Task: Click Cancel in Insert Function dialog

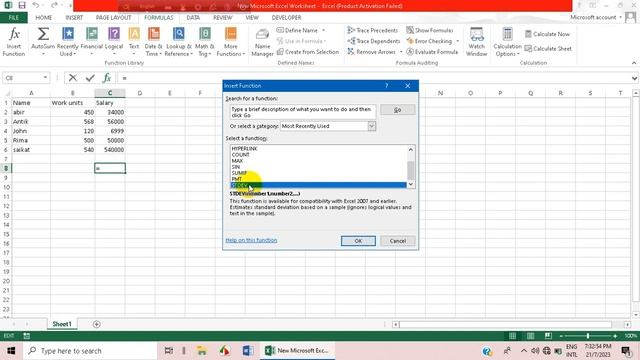Action: click(x=398, y=241)
